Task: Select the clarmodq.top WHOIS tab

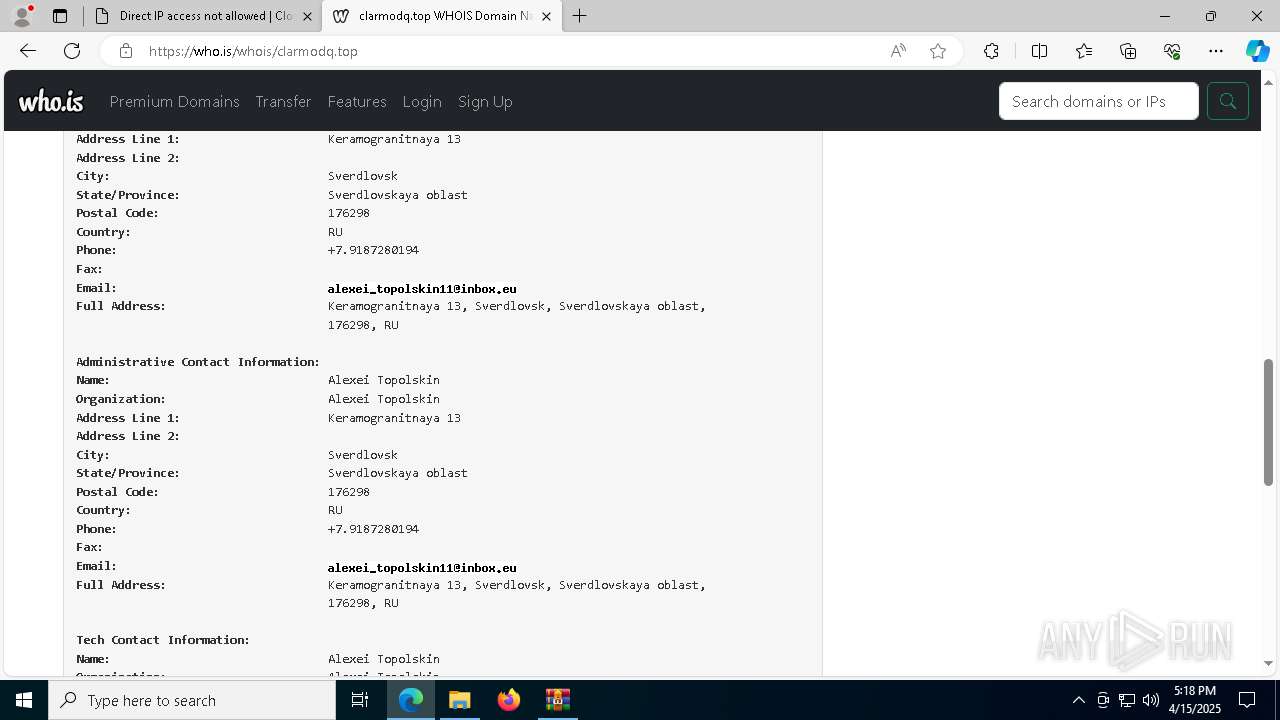Action: (440, 16)
